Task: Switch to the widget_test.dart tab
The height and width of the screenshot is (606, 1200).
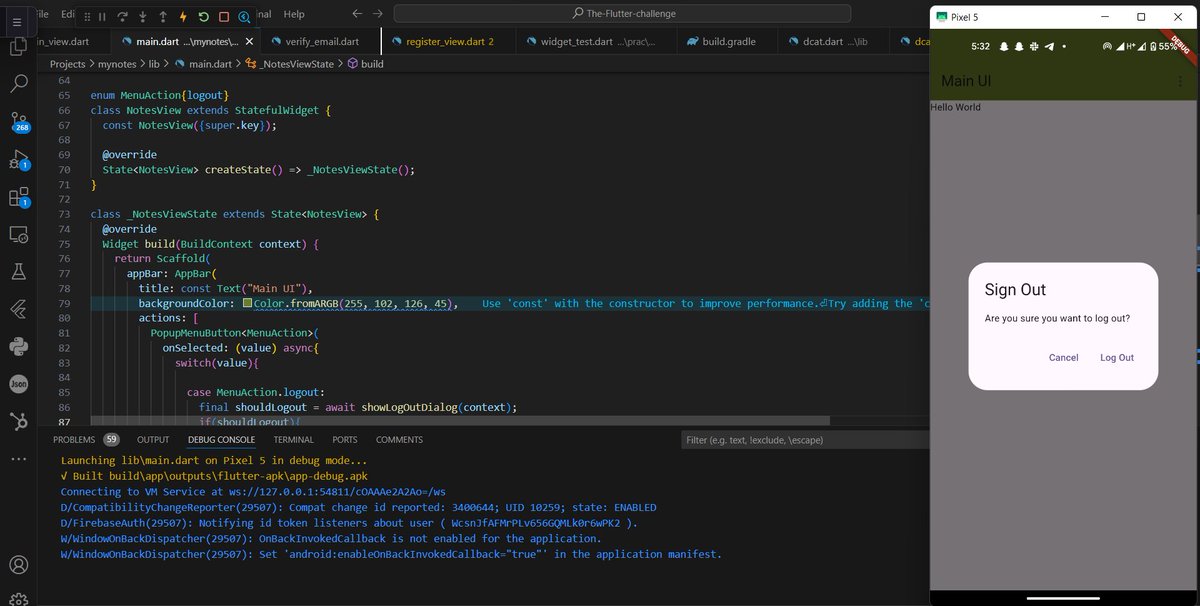Action: (x=597, y=42)
